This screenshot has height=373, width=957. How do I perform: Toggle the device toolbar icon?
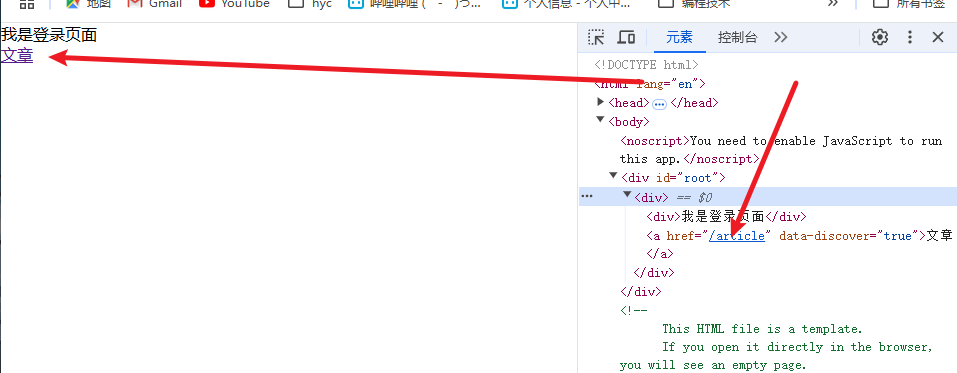point(626,37)
